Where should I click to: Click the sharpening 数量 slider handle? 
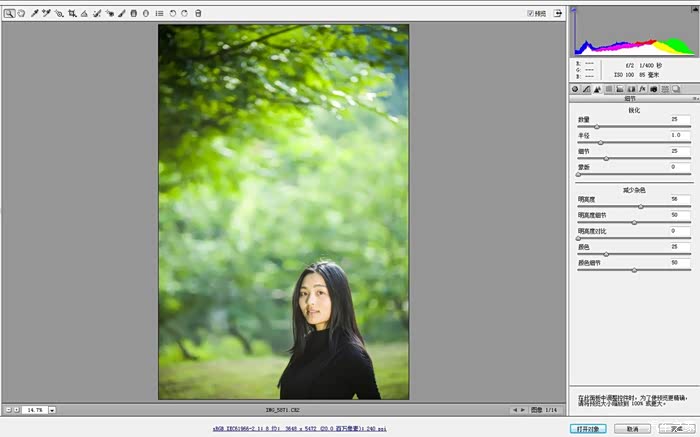597,127
